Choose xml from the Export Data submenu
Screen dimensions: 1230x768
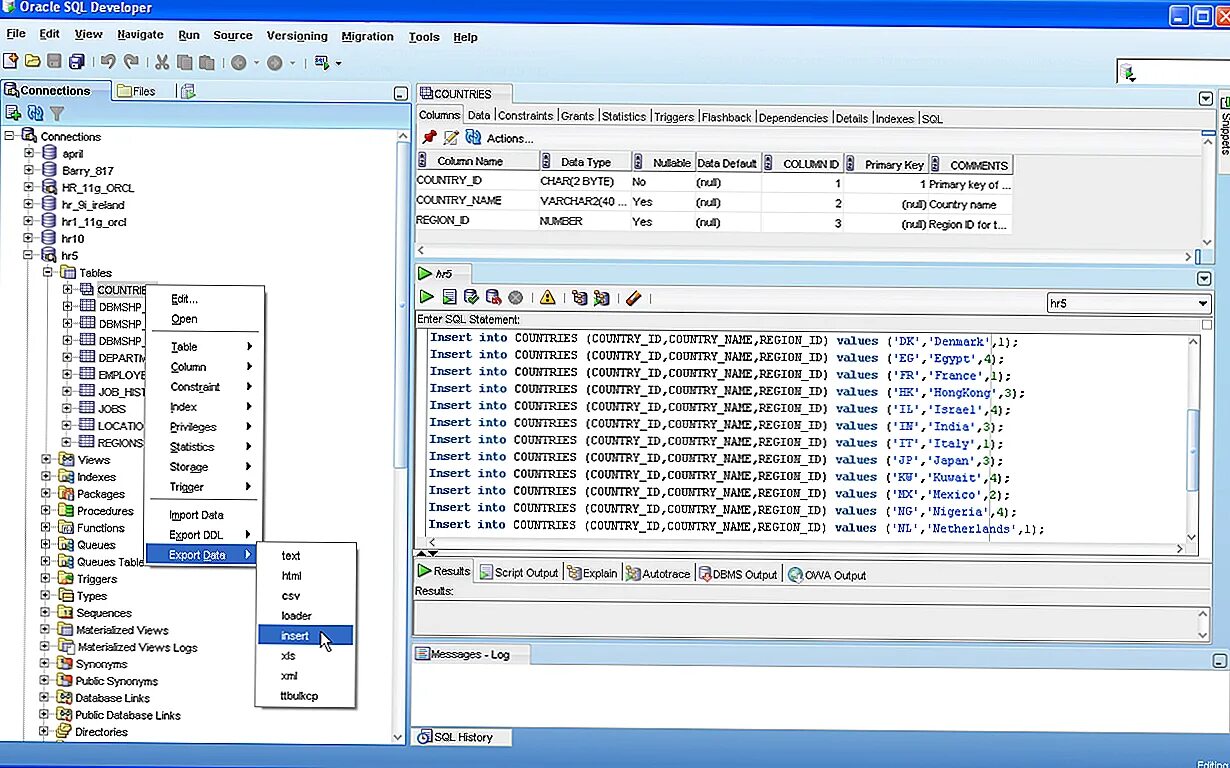(306, 675)
